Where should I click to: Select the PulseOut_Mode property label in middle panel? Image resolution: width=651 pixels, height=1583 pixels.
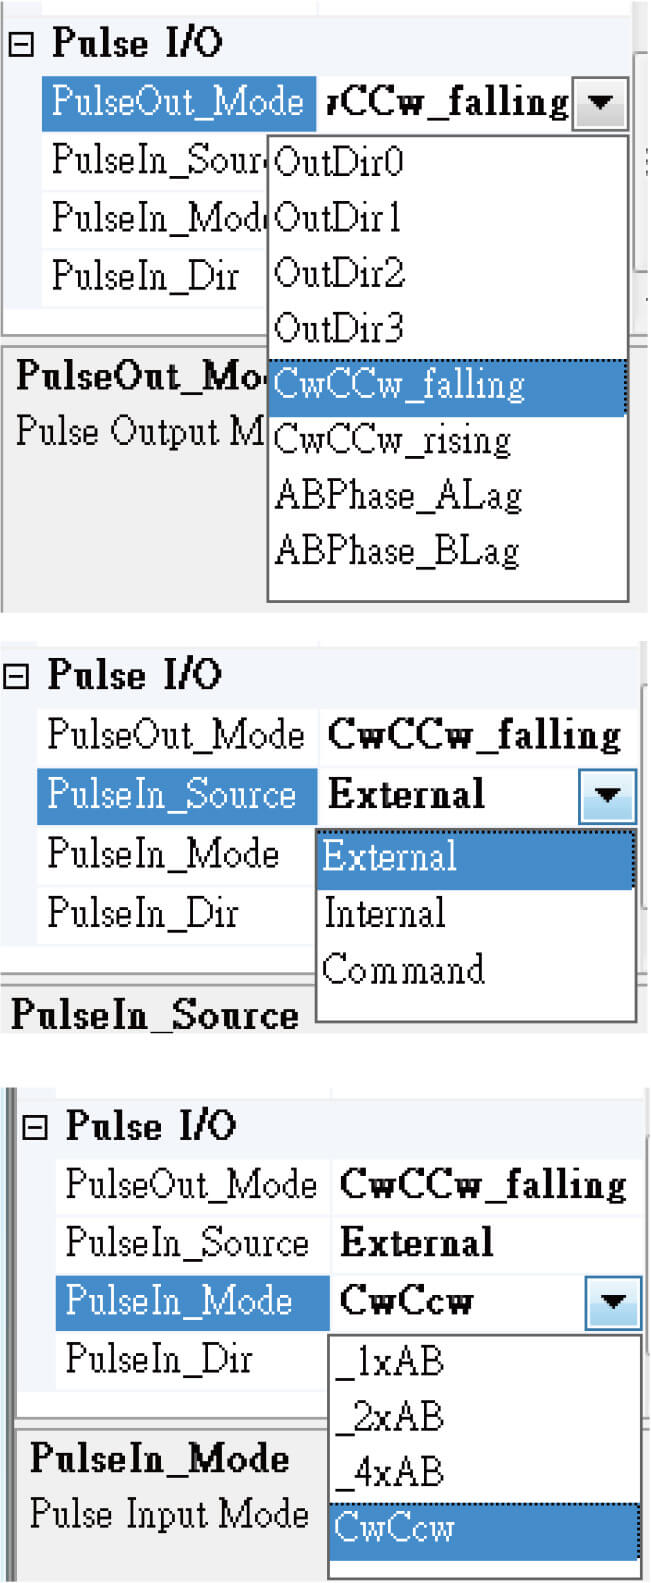coord(177,735)
